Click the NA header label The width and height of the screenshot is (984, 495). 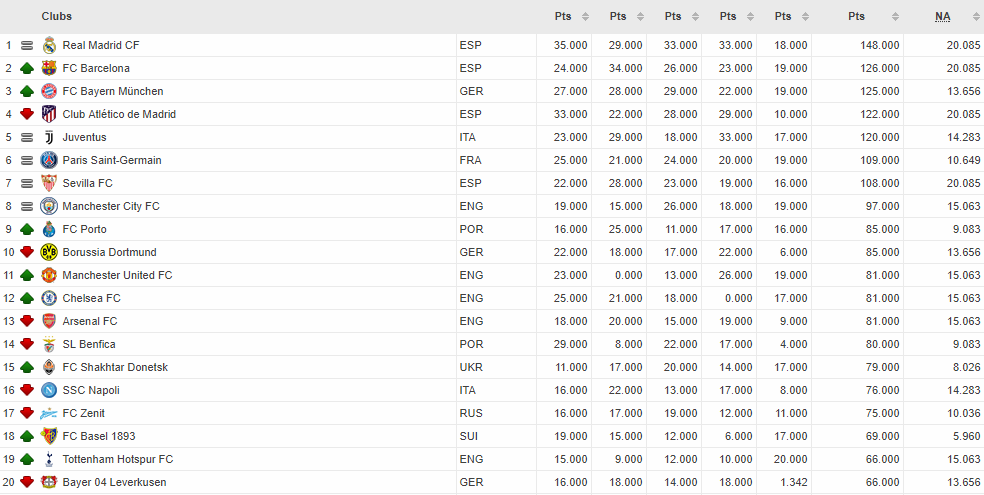click(943, 17)
